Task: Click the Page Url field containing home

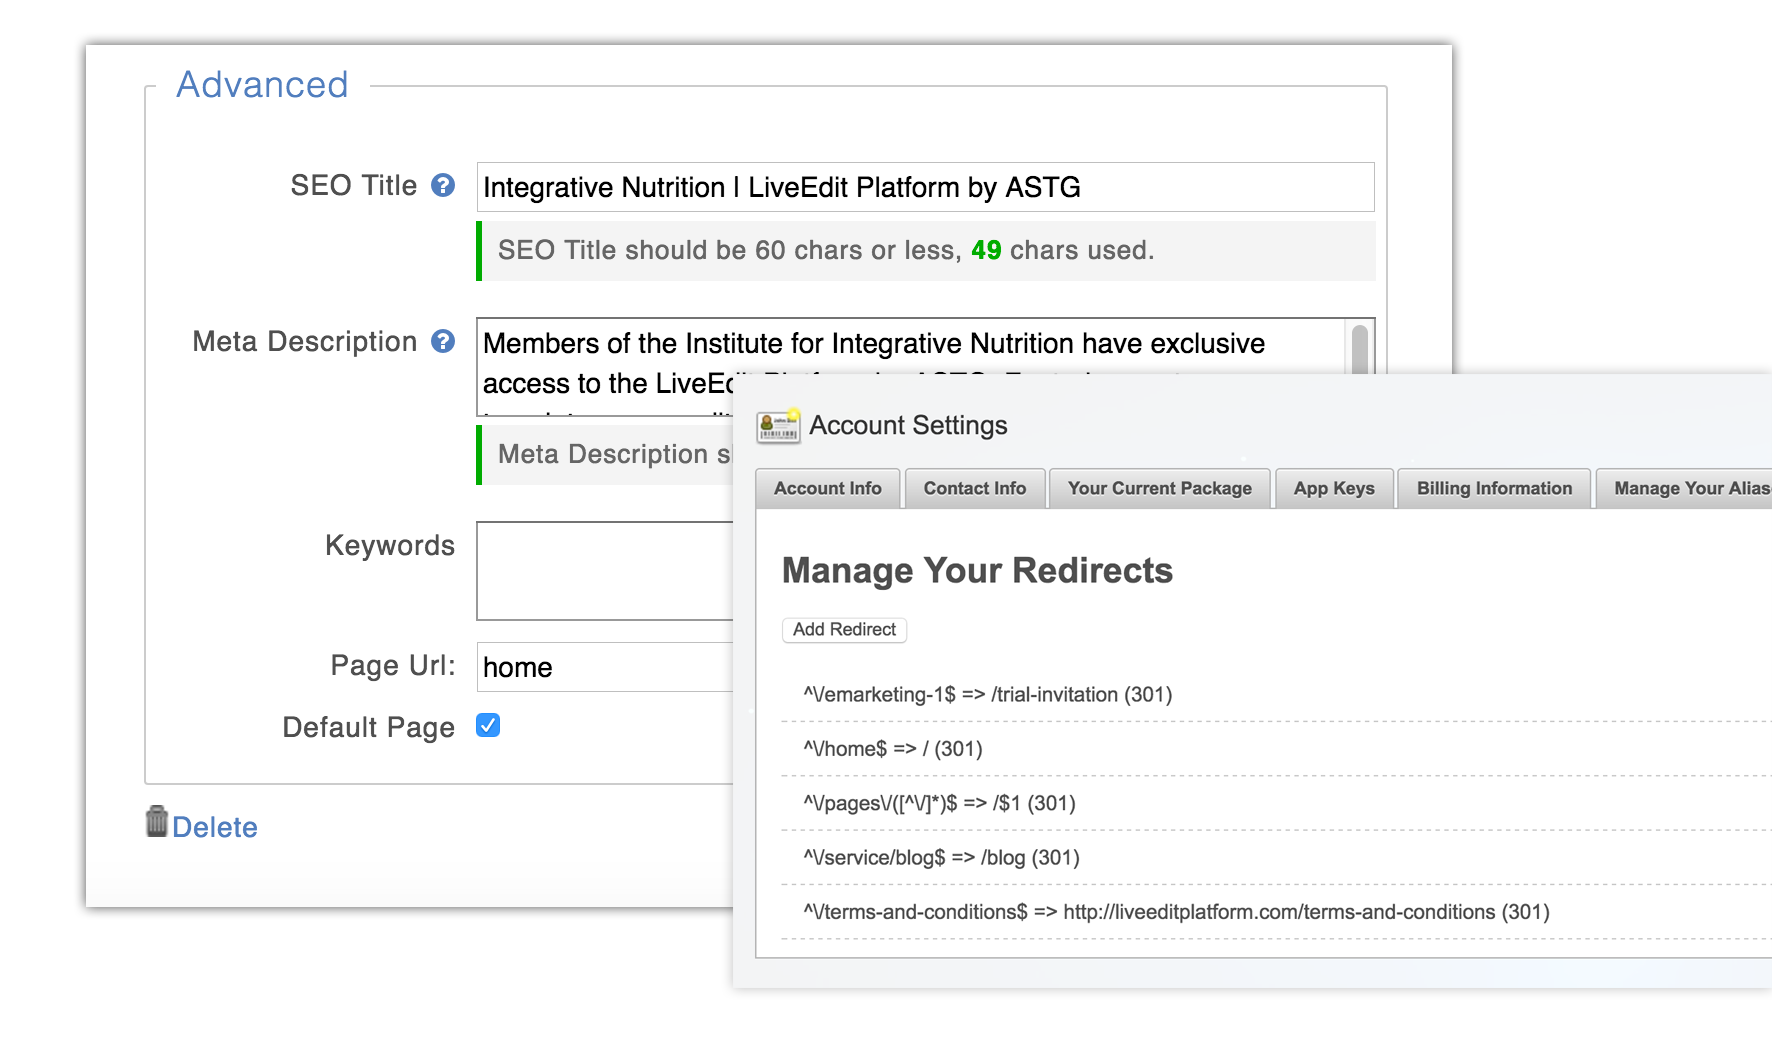Action: [605, 667]
